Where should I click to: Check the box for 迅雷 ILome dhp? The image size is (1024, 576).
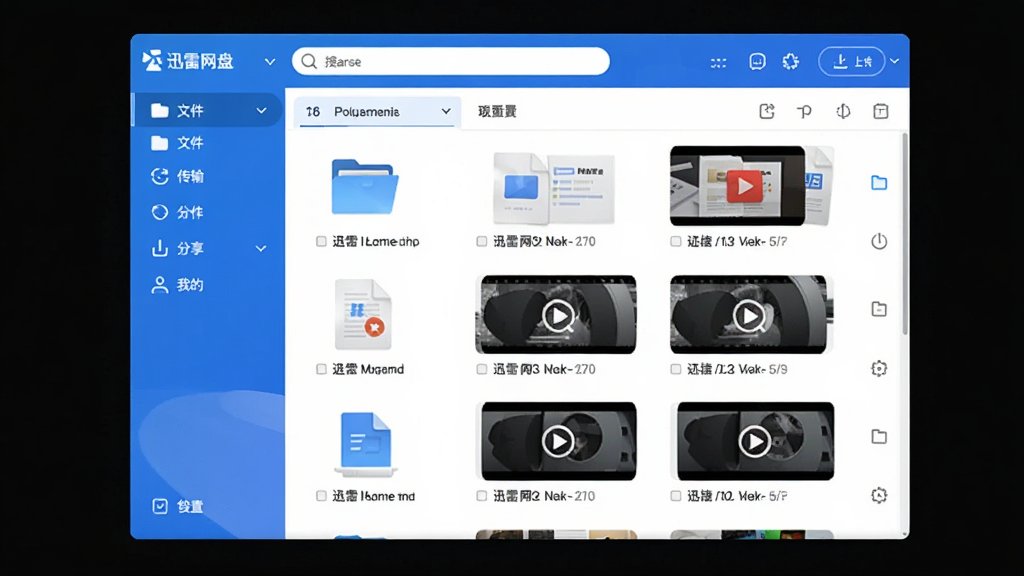pos(321,242)
